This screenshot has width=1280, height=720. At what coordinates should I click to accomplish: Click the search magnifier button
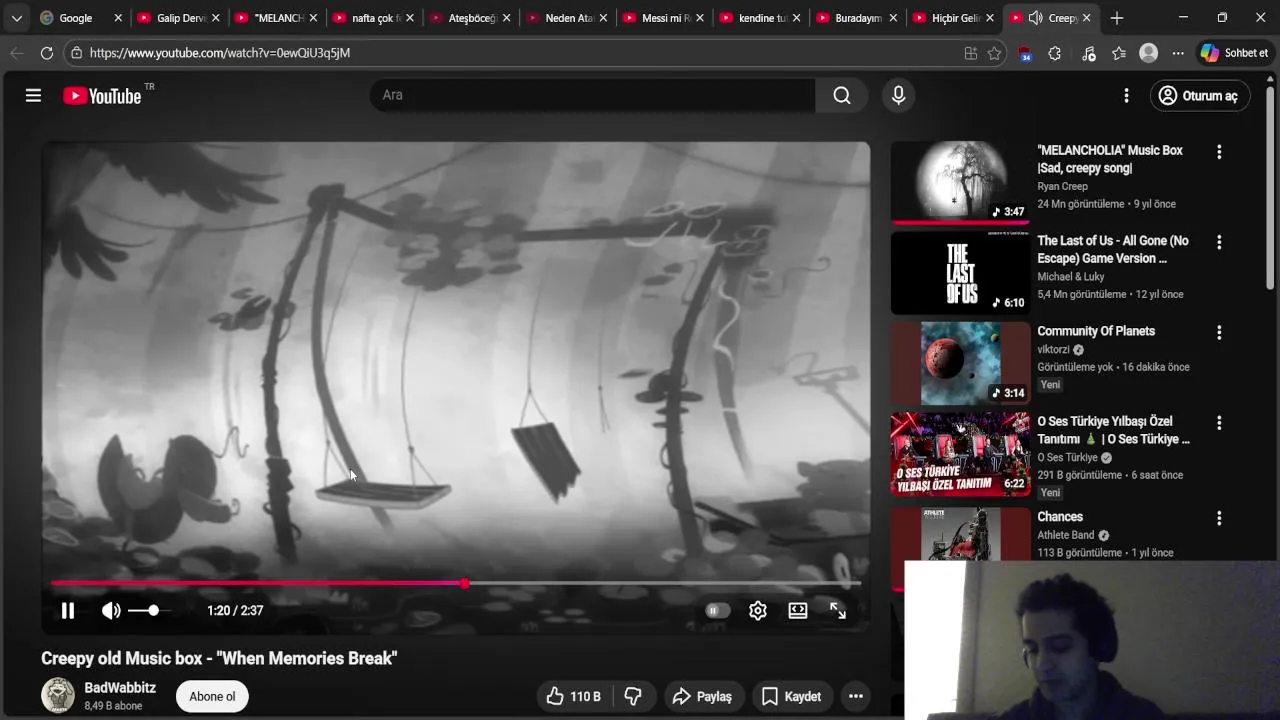pyautogui.click(x=842, y=95)
